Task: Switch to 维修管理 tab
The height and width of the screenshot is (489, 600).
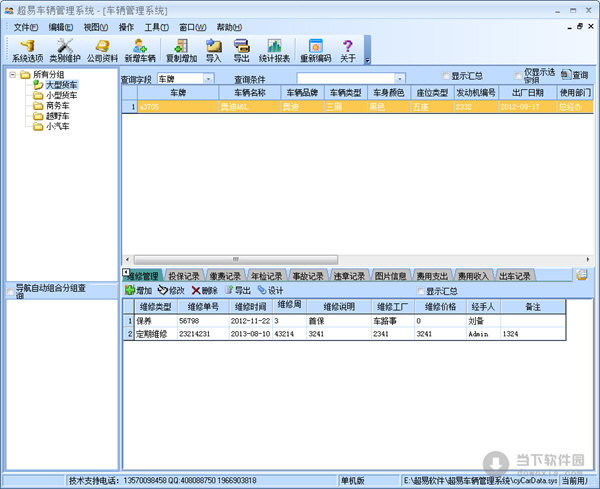Action: pos(143,276)
